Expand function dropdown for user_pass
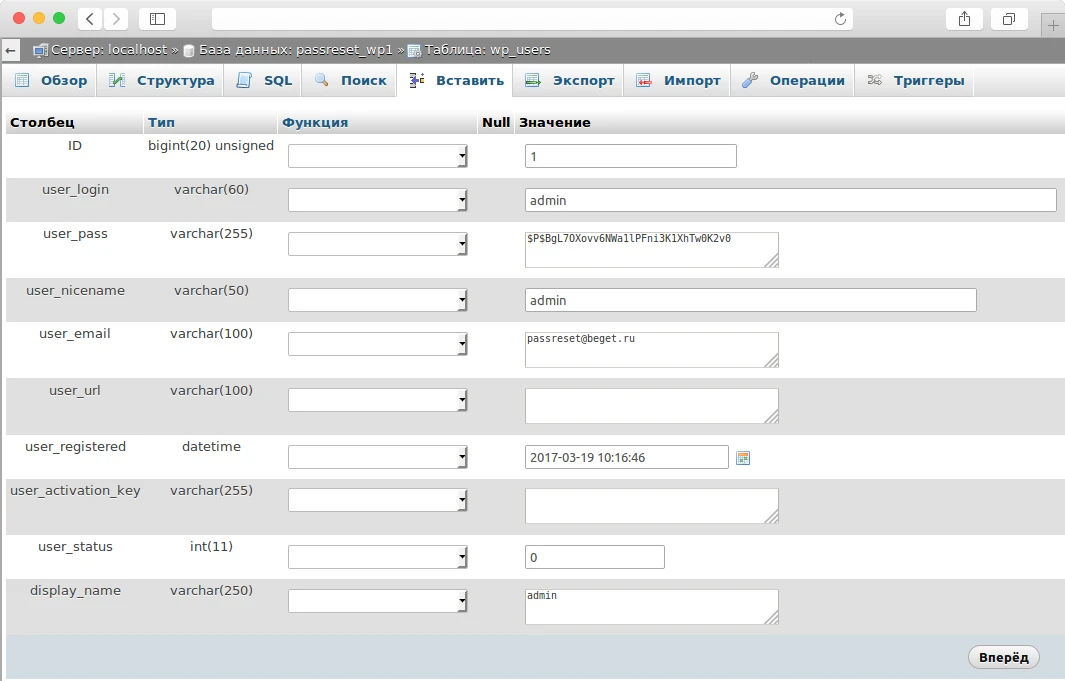Screen dimensions: 1065x681 [x=378, y=244]
